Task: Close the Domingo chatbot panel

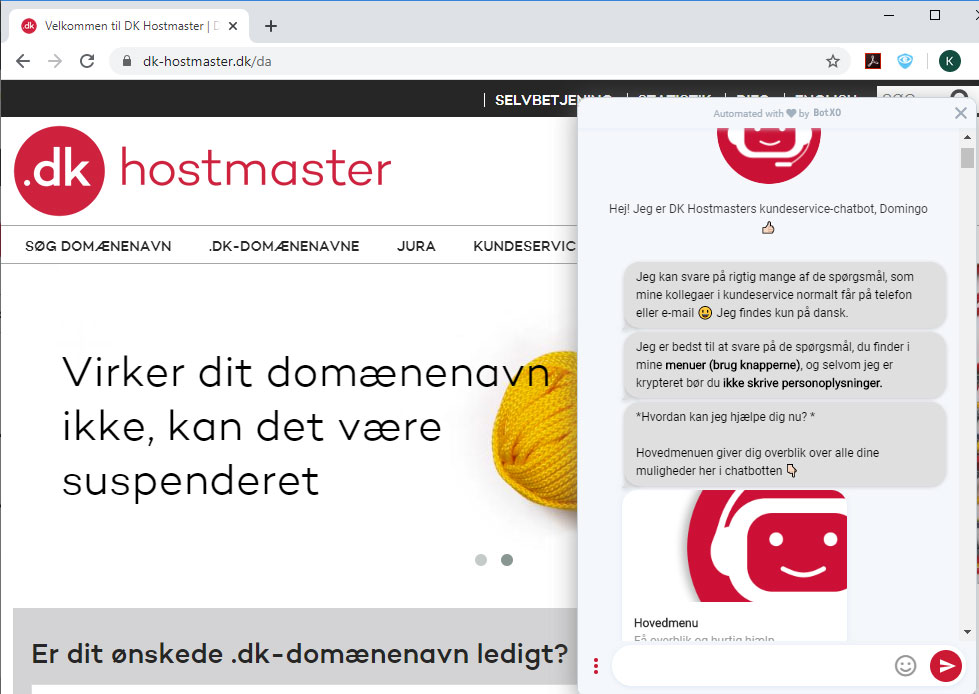Action: [961, 113]
